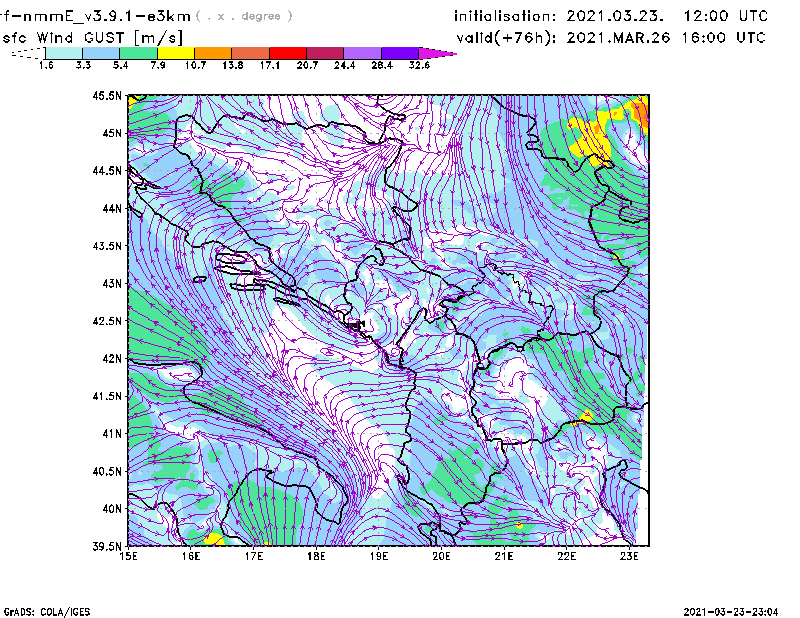Click the light blue 3.3–5.4 legend swatch

[101, 53]
